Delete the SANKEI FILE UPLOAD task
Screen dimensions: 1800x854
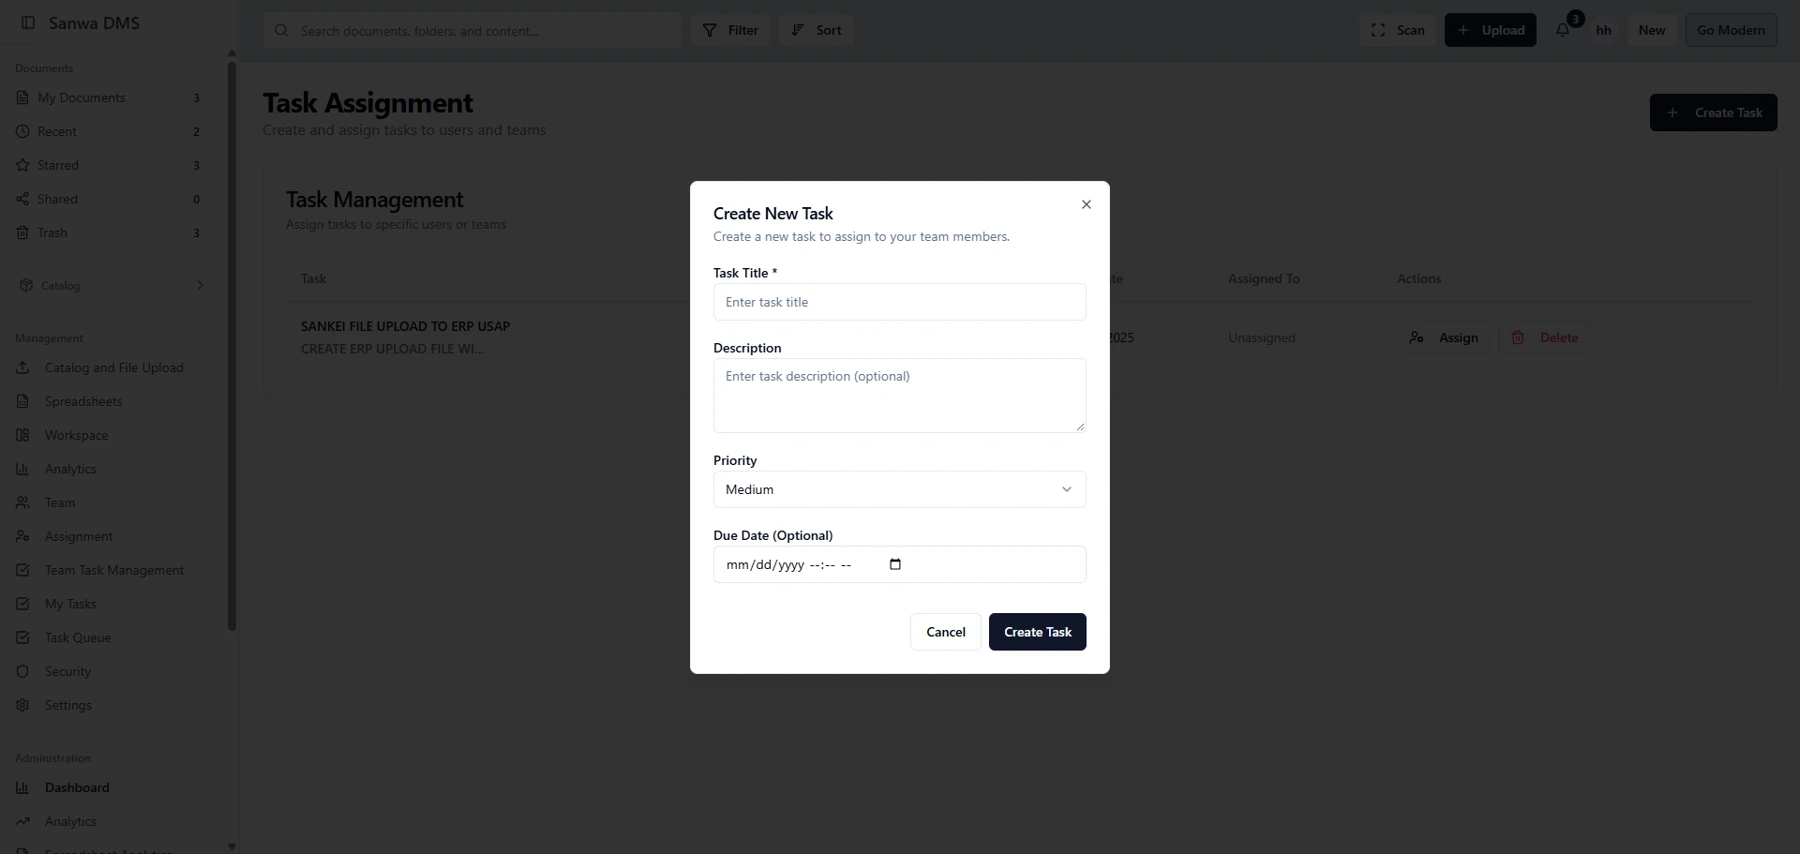point(1544,338)
